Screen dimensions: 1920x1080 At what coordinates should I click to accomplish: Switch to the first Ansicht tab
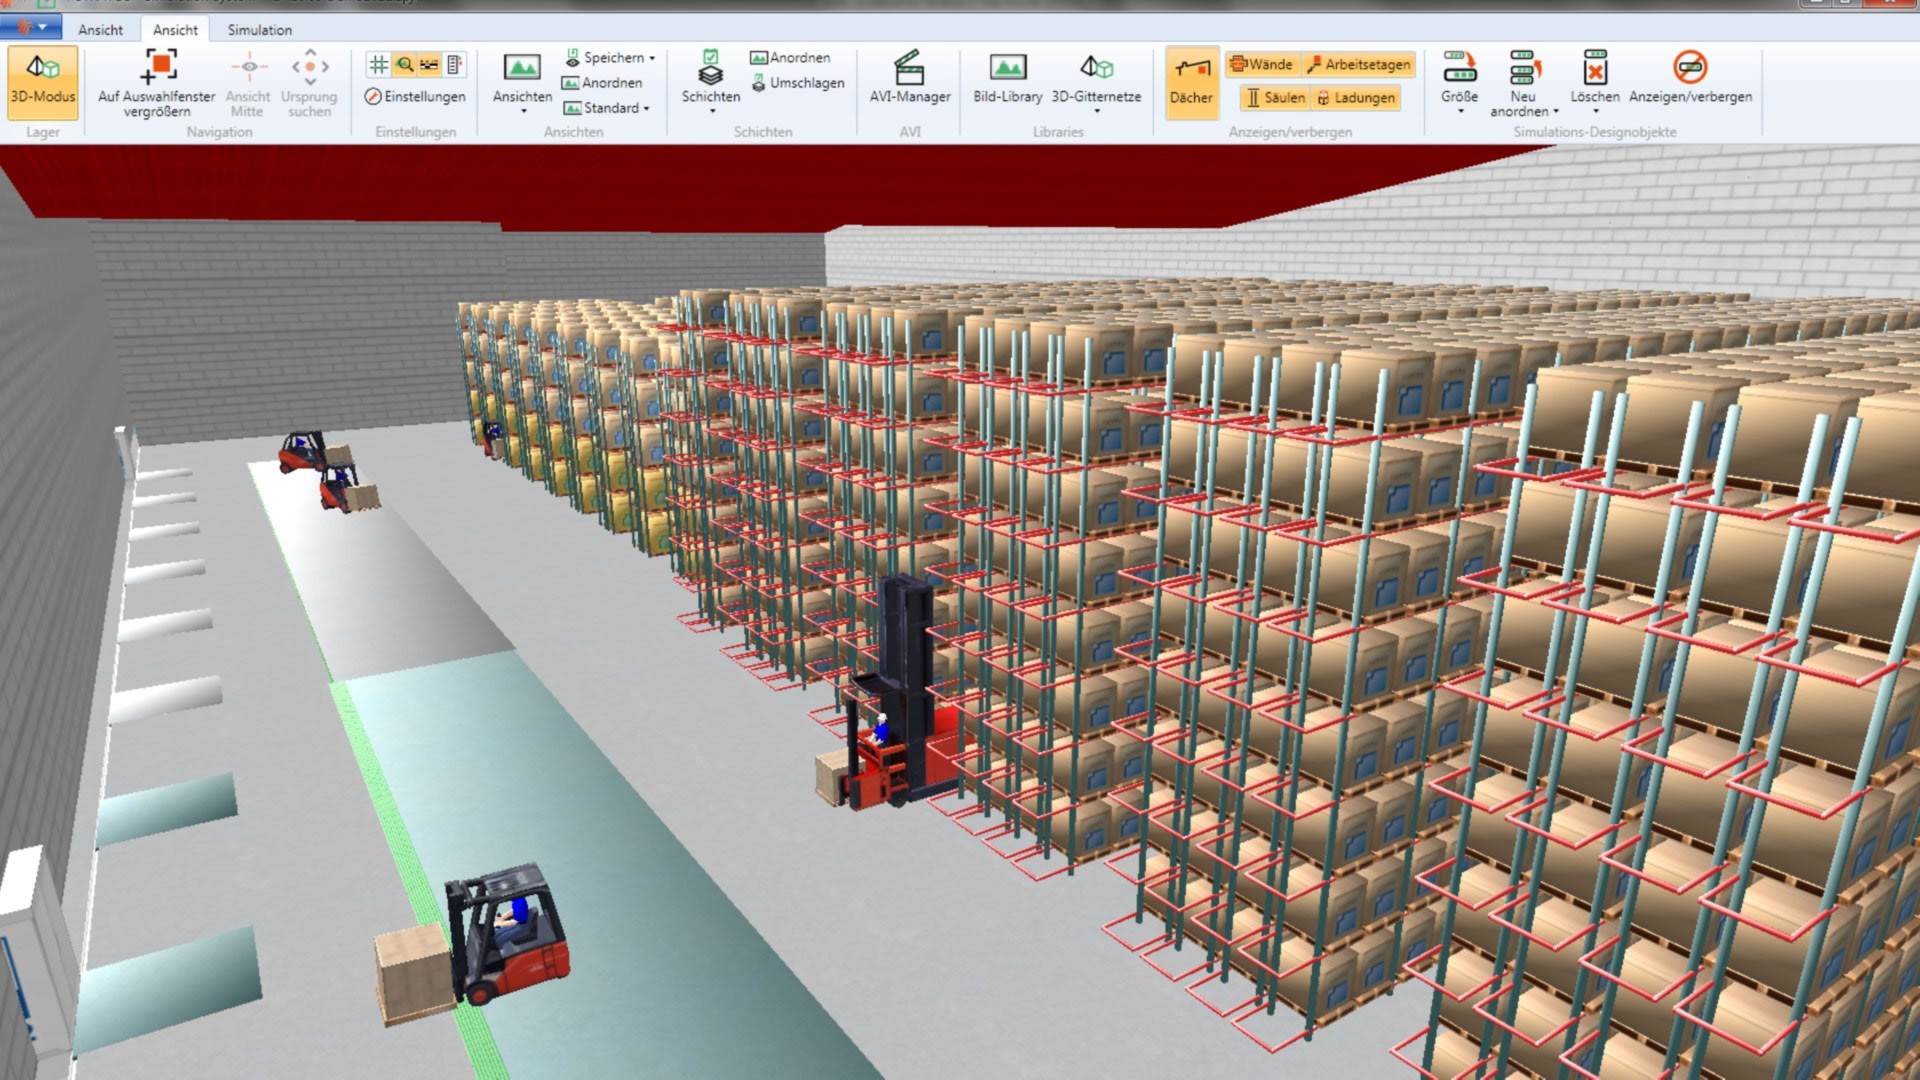tap(100, 30)
